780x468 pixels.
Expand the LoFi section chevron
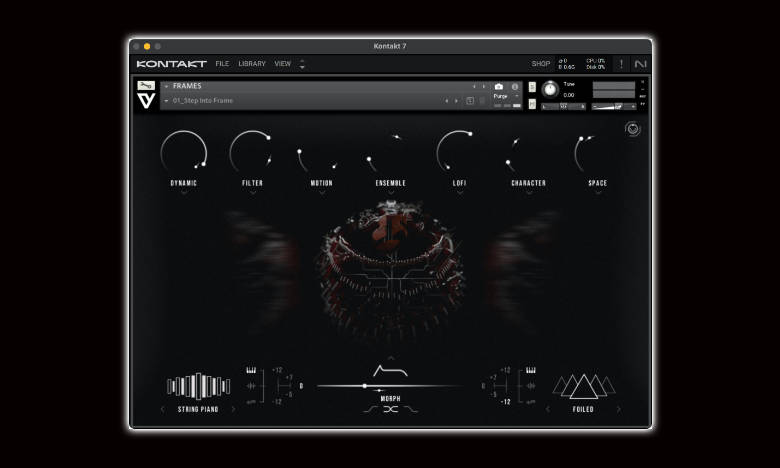point(460,191)
